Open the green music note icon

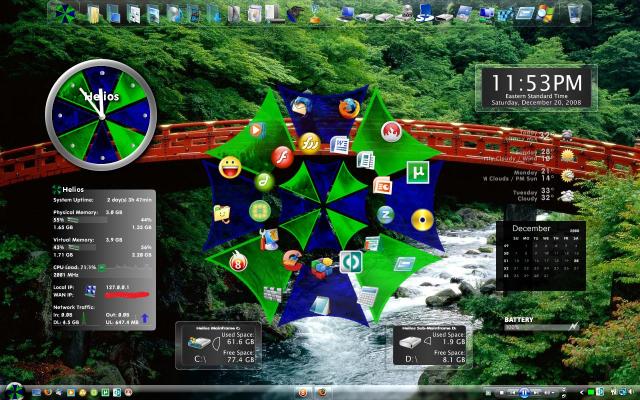[264, 182]
